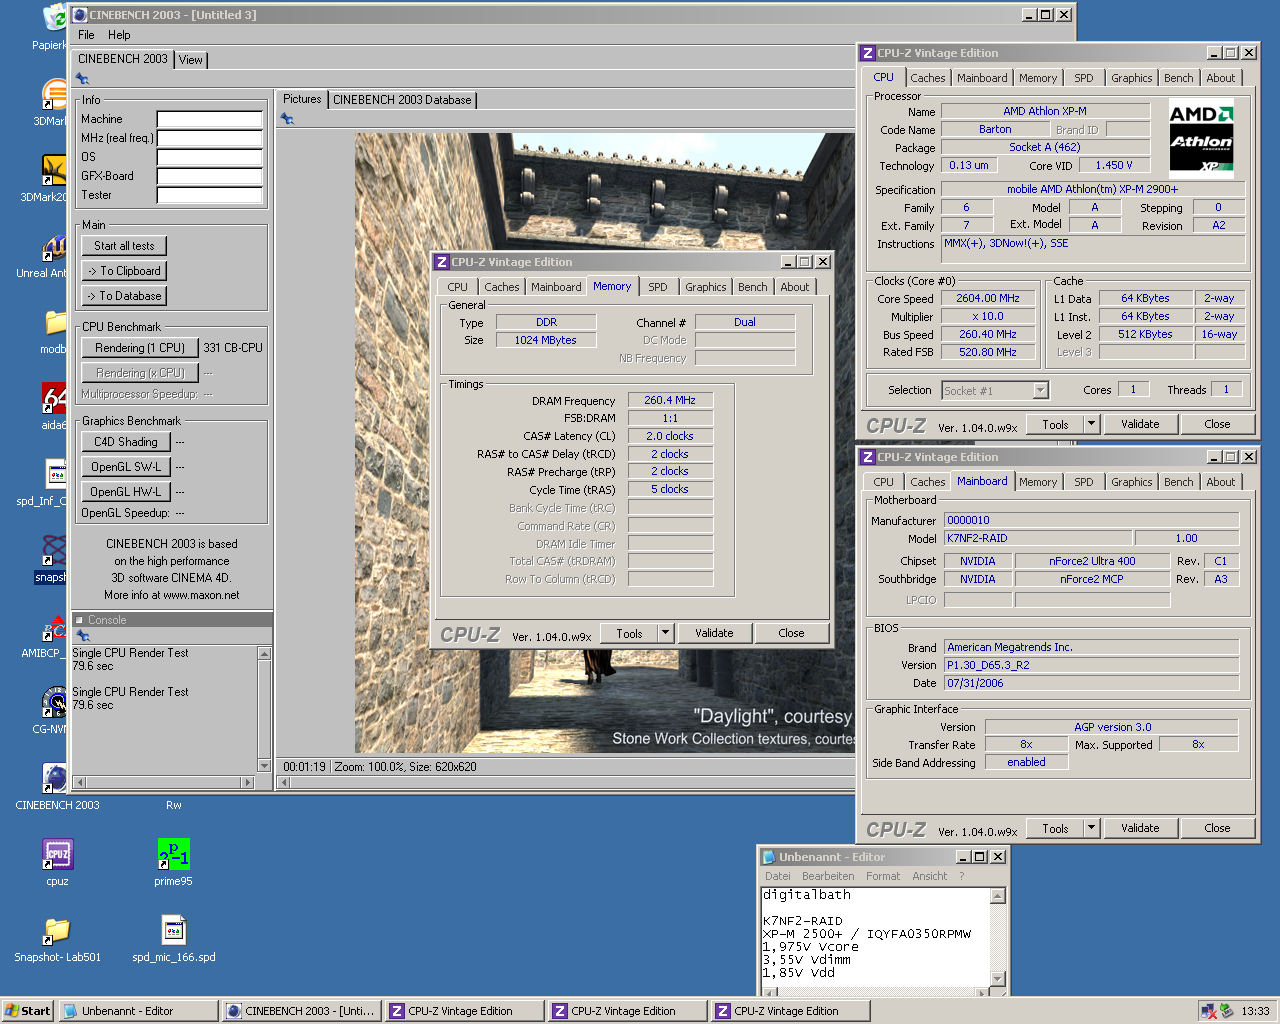Viewport: 1280px width, 1024px height.
Task: Select the Caches tab in CPU-Z CPU window
Action: click(x=927, y=78)
